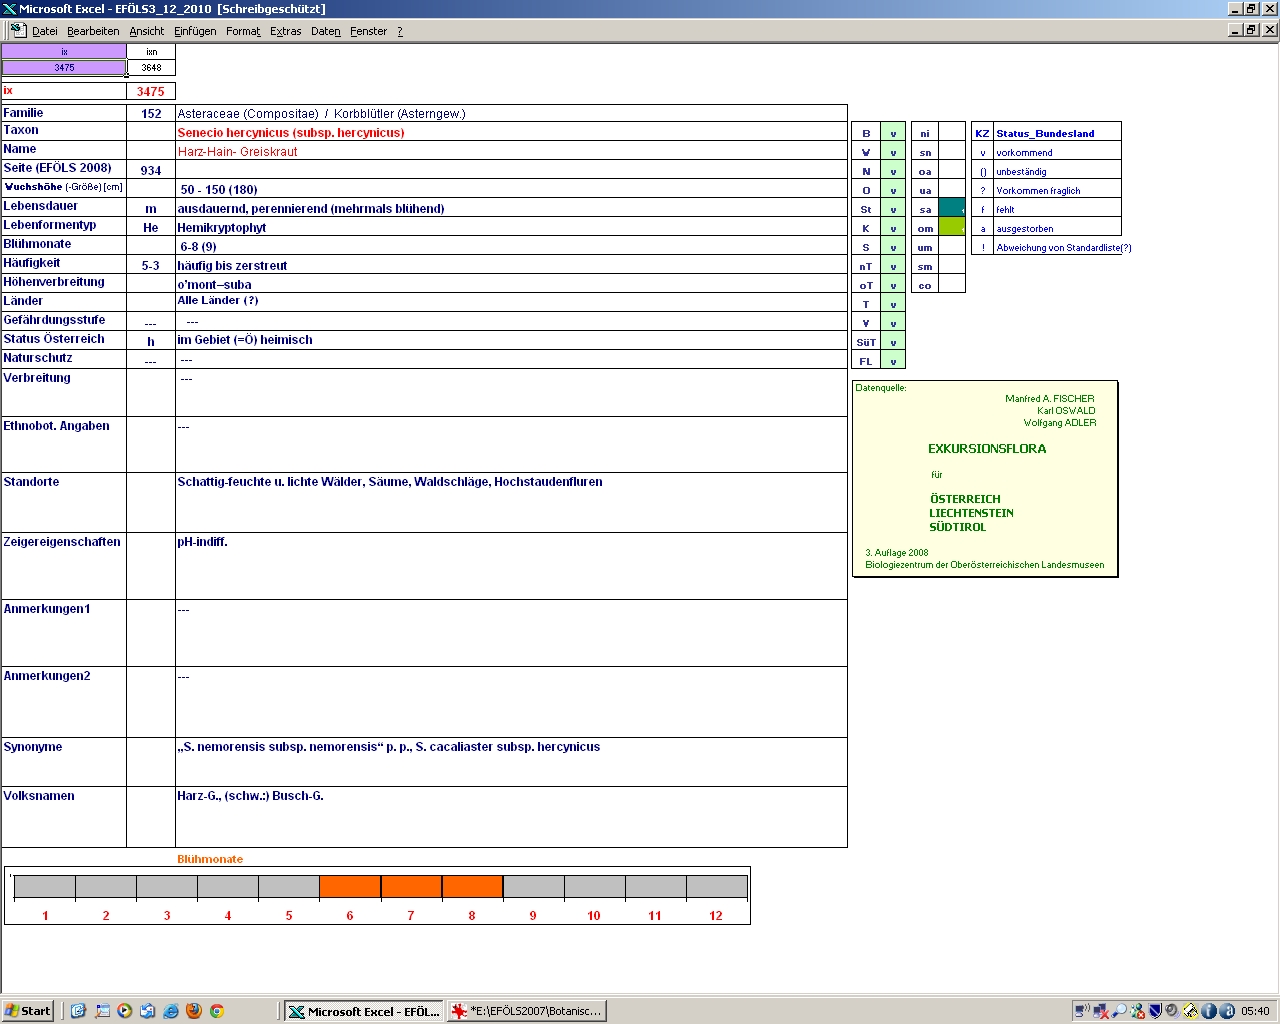Open the Einfügen menu
1280x1024 pixels.
(x=195, y=31)
